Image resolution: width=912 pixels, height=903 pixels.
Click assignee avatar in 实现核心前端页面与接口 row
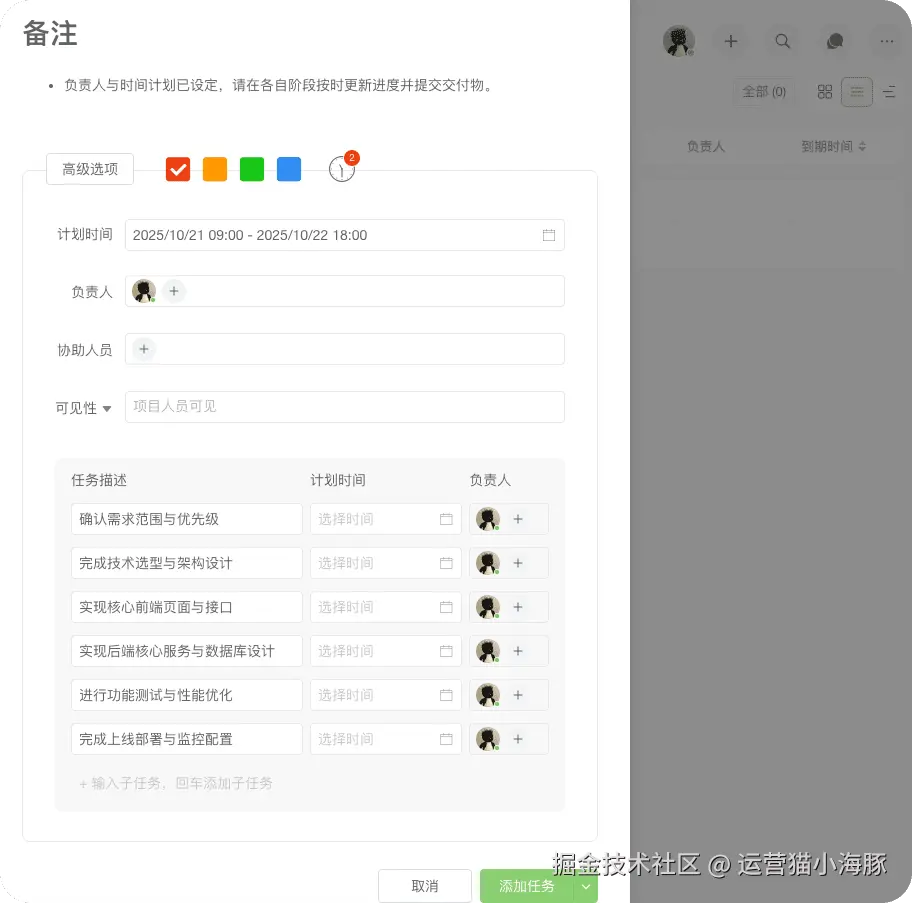click(x=488, y=607)
